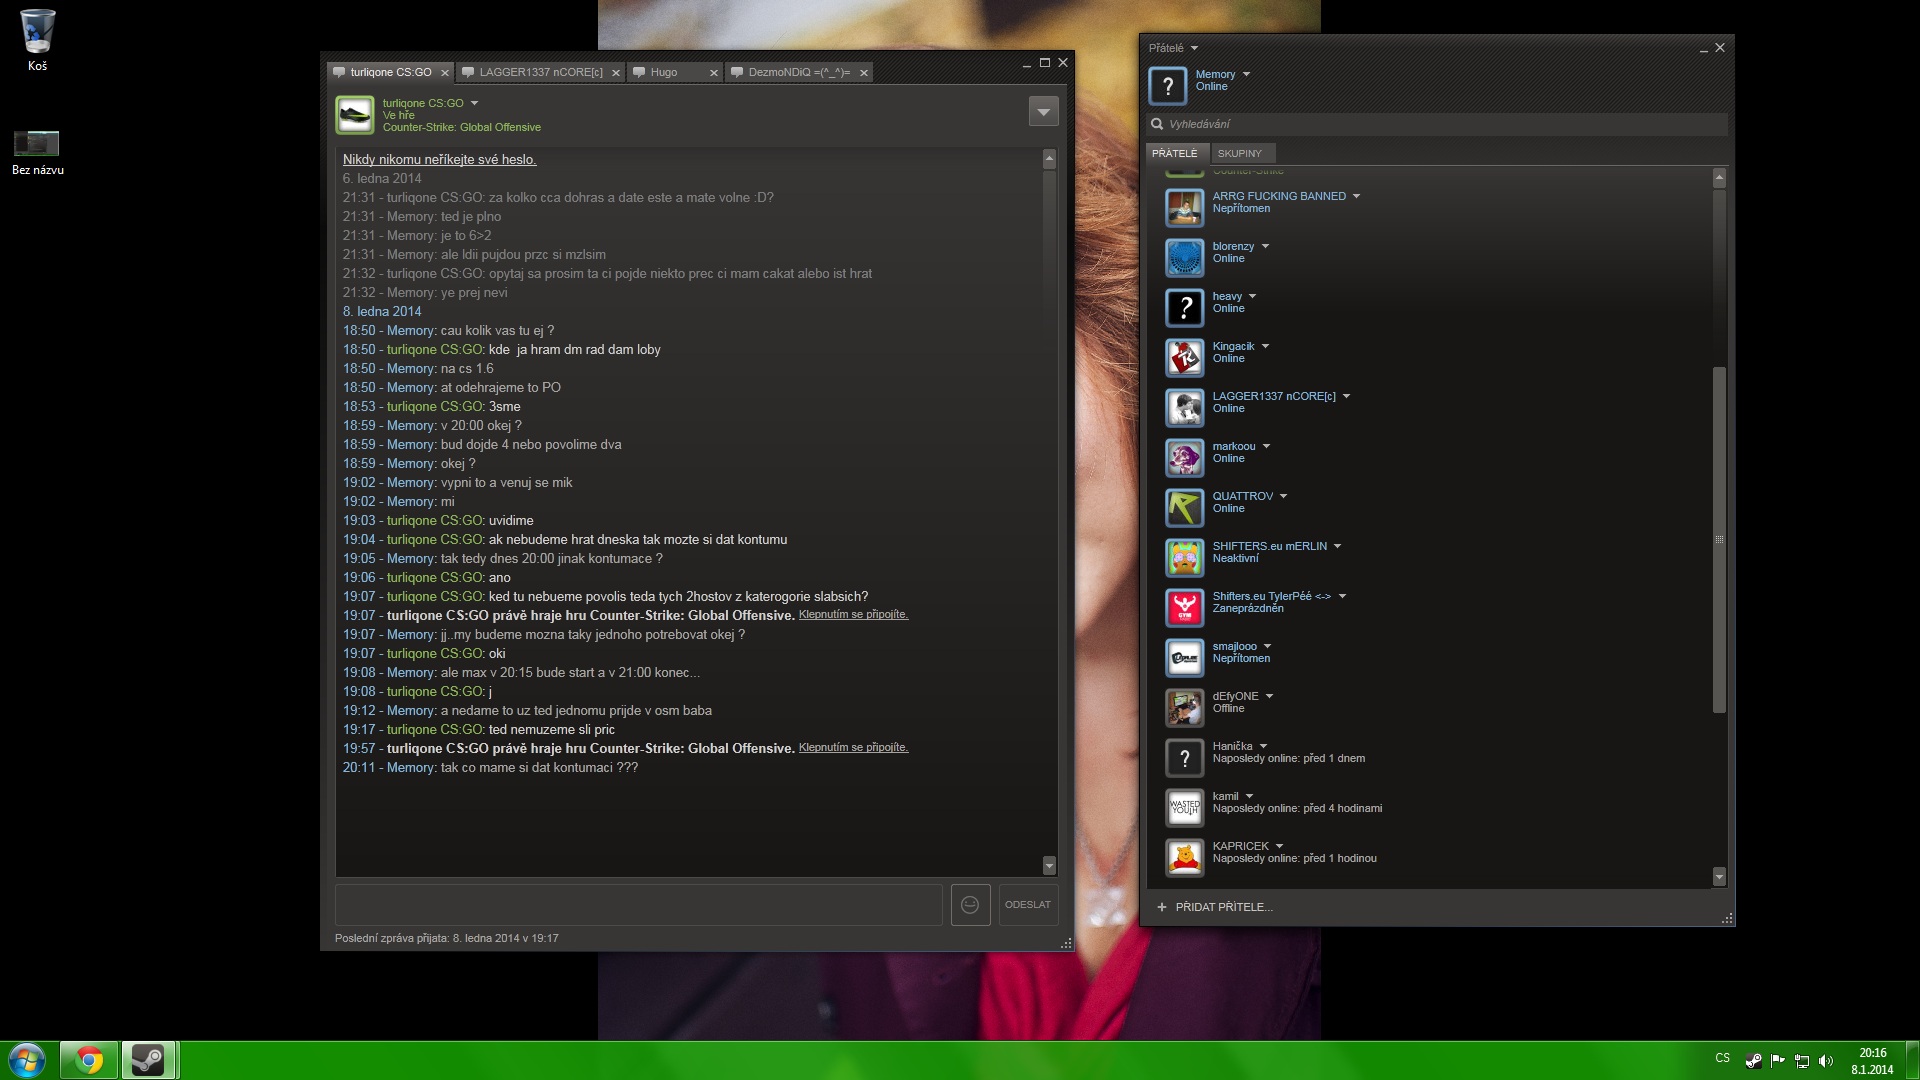Open Kingacik friend dropdown arrow

pos(1265,346)
